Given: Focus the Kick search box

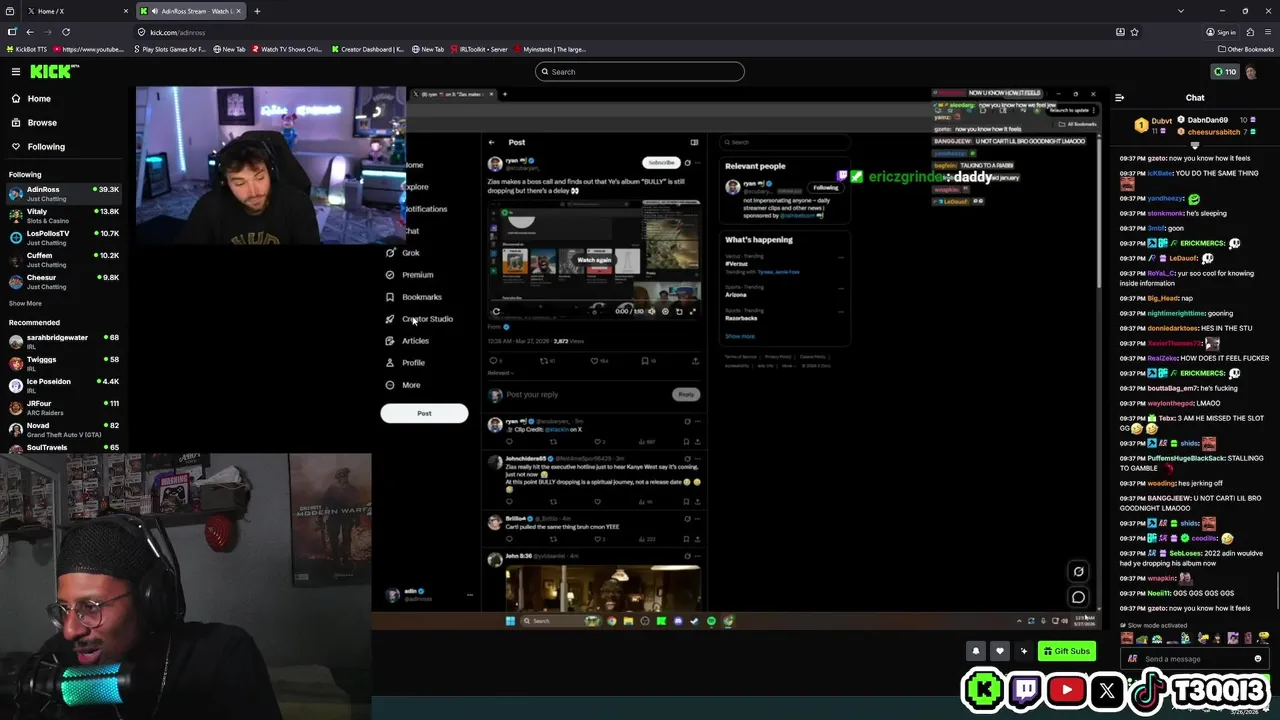Looking at the screenshot, I should [640, 71].
